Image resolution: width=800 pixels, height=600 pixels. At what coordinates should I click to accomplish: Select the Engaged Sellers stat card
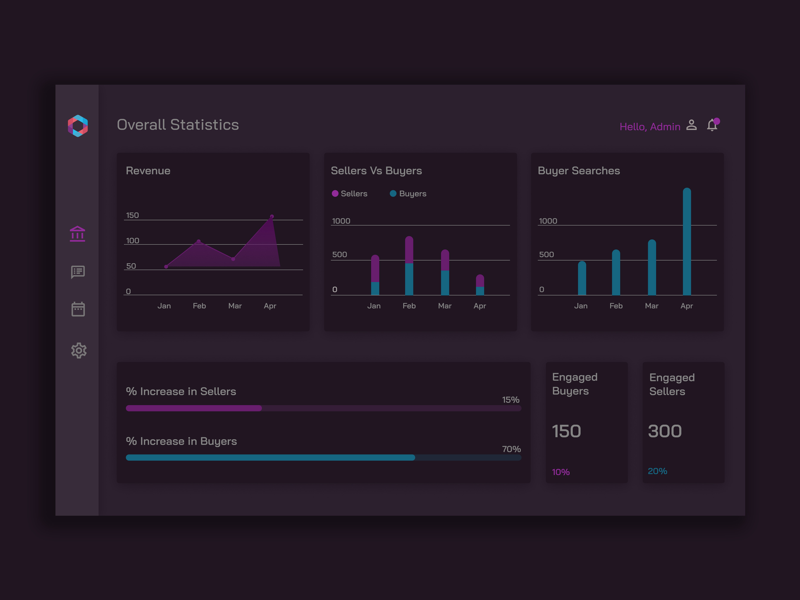[x=683, y=421]
